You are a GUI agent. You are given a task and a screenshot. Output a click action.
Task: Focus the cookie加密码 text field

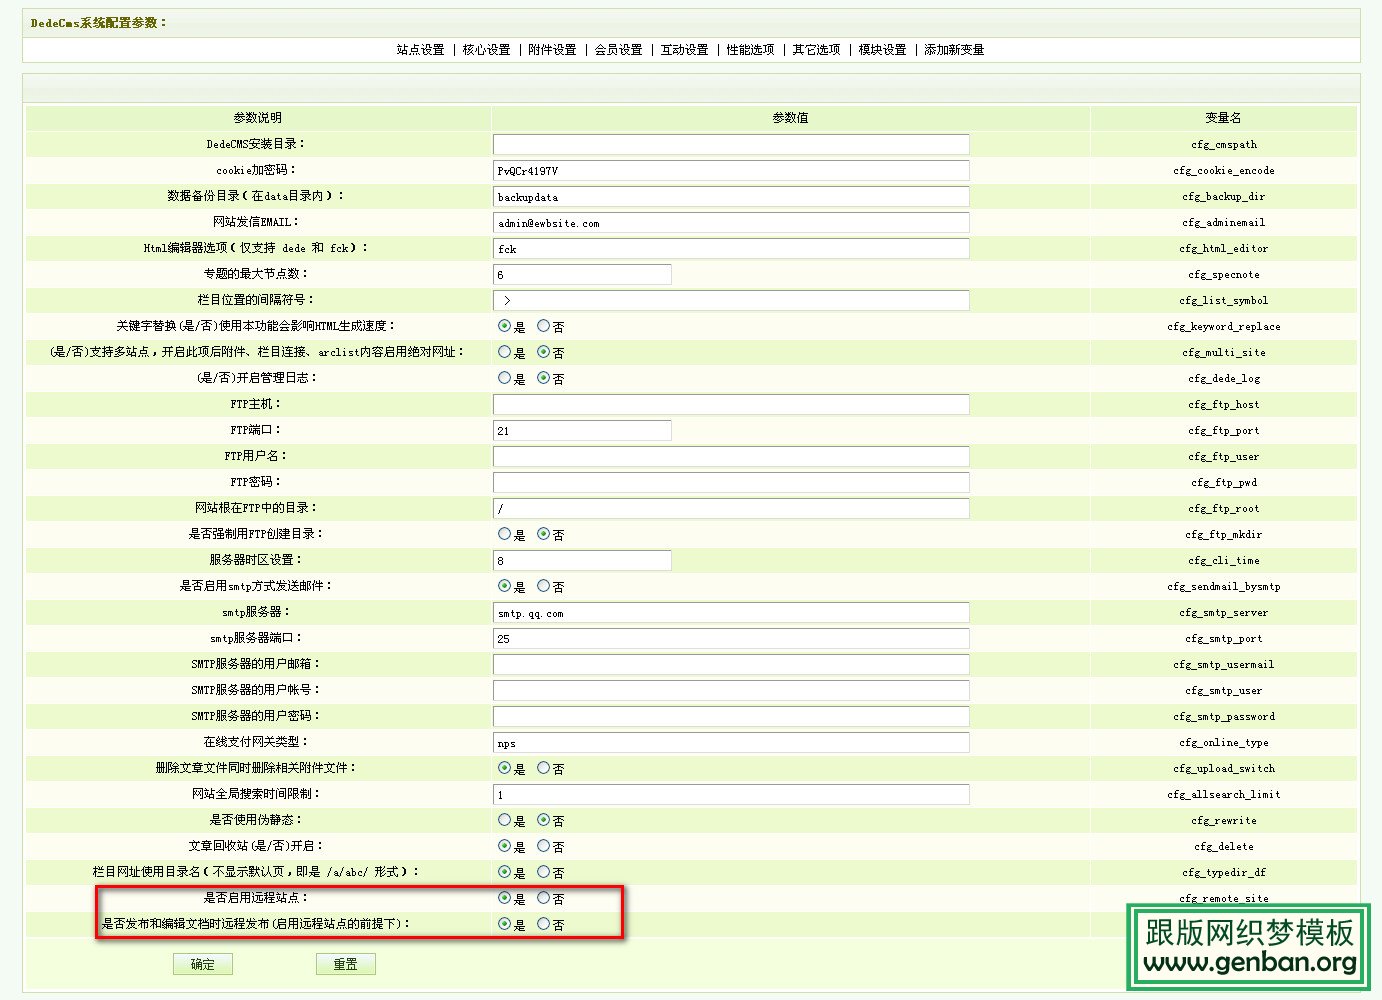[x=731, y=171]
